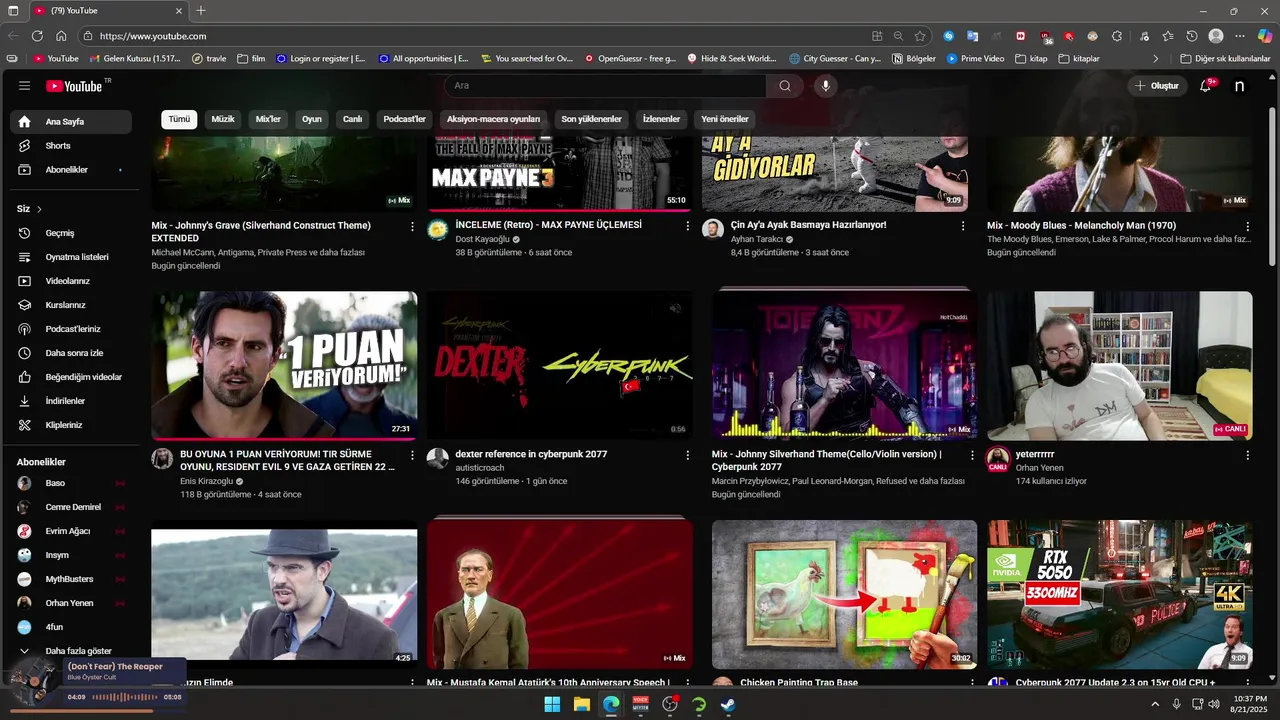Screen dimensions: 1280x720
Task: Open the account avatar menu
Action: tap(1240, 86)
